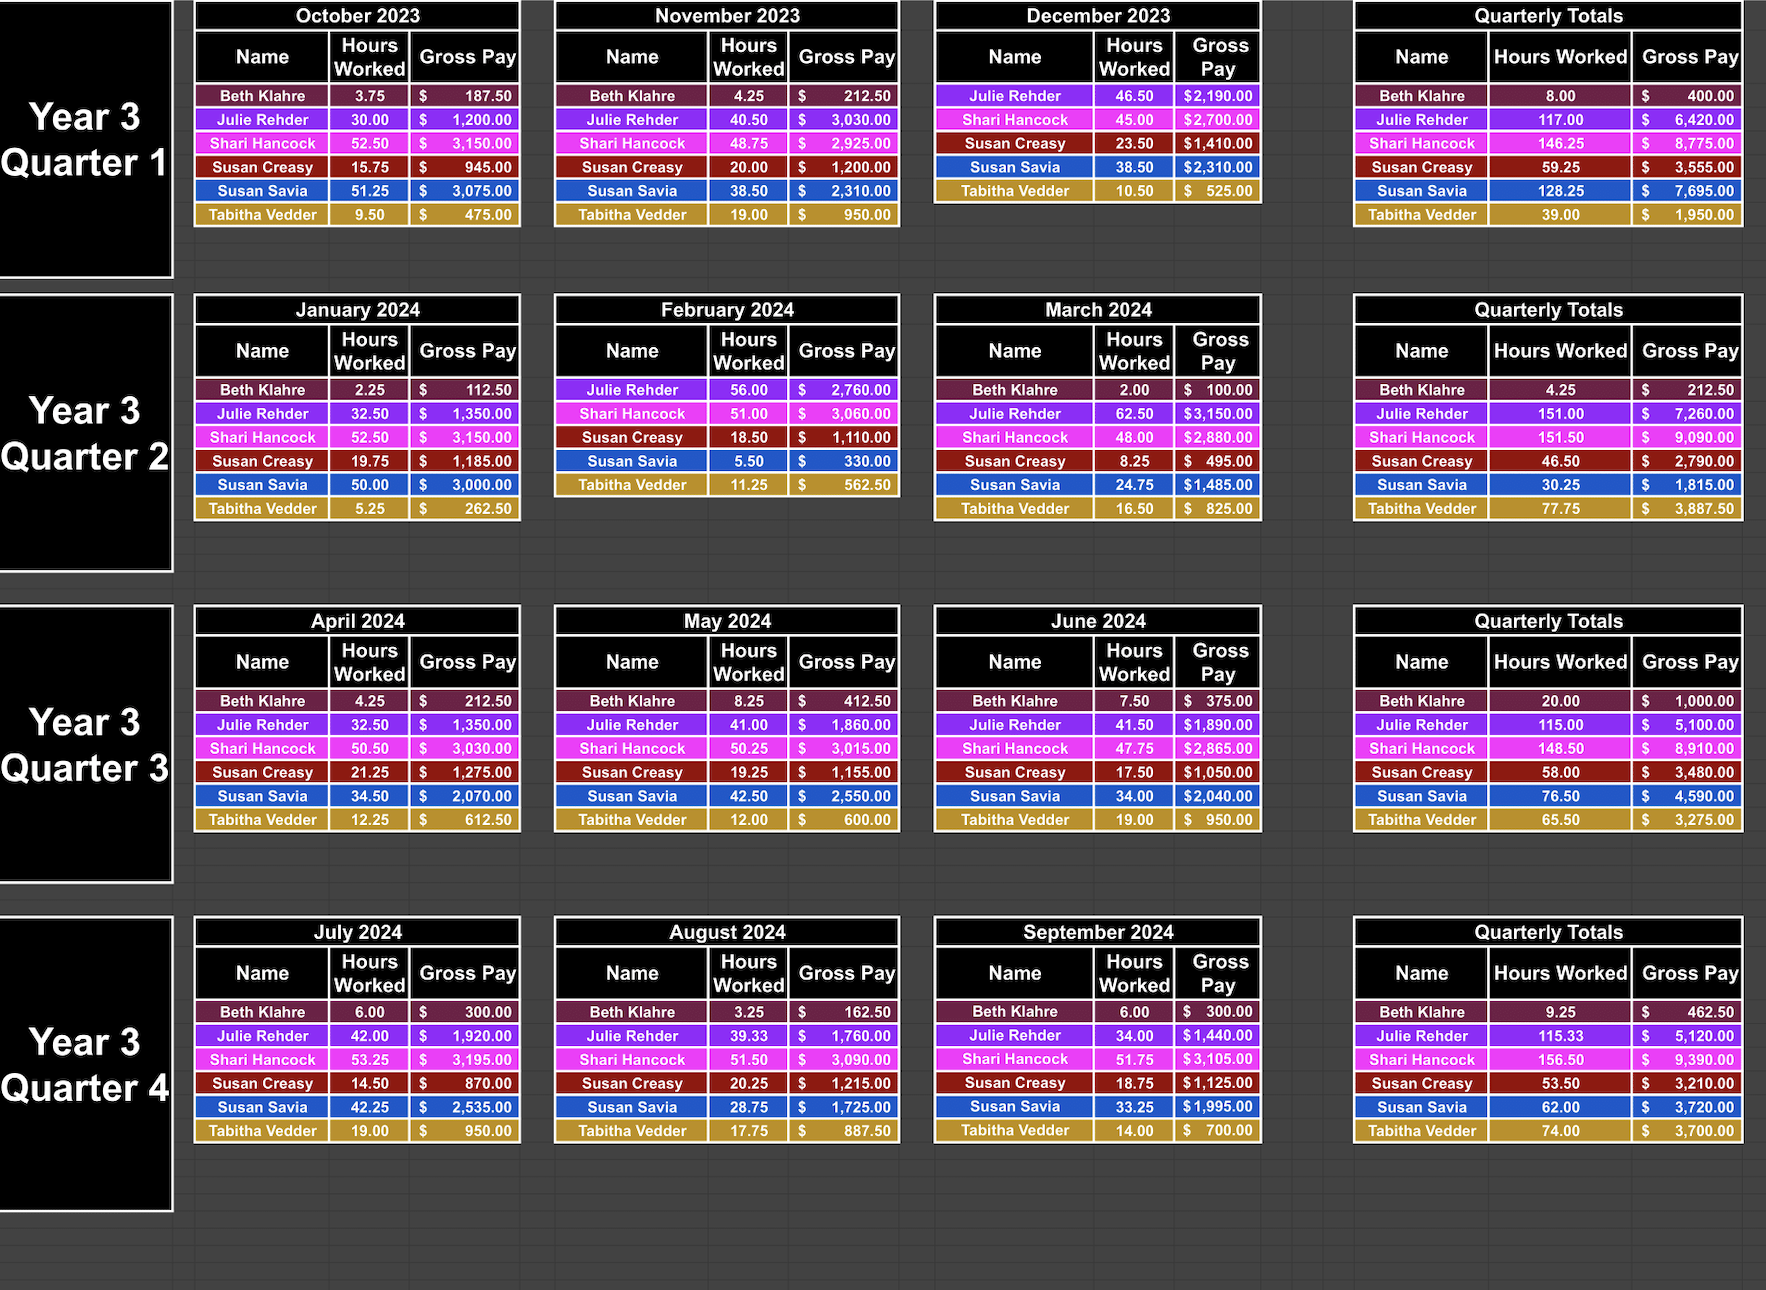Select Julie Rehder $3,150.00 in March 2024
The image size is (1766, 1290).
pyautogui.click(x=1217, y=414)
